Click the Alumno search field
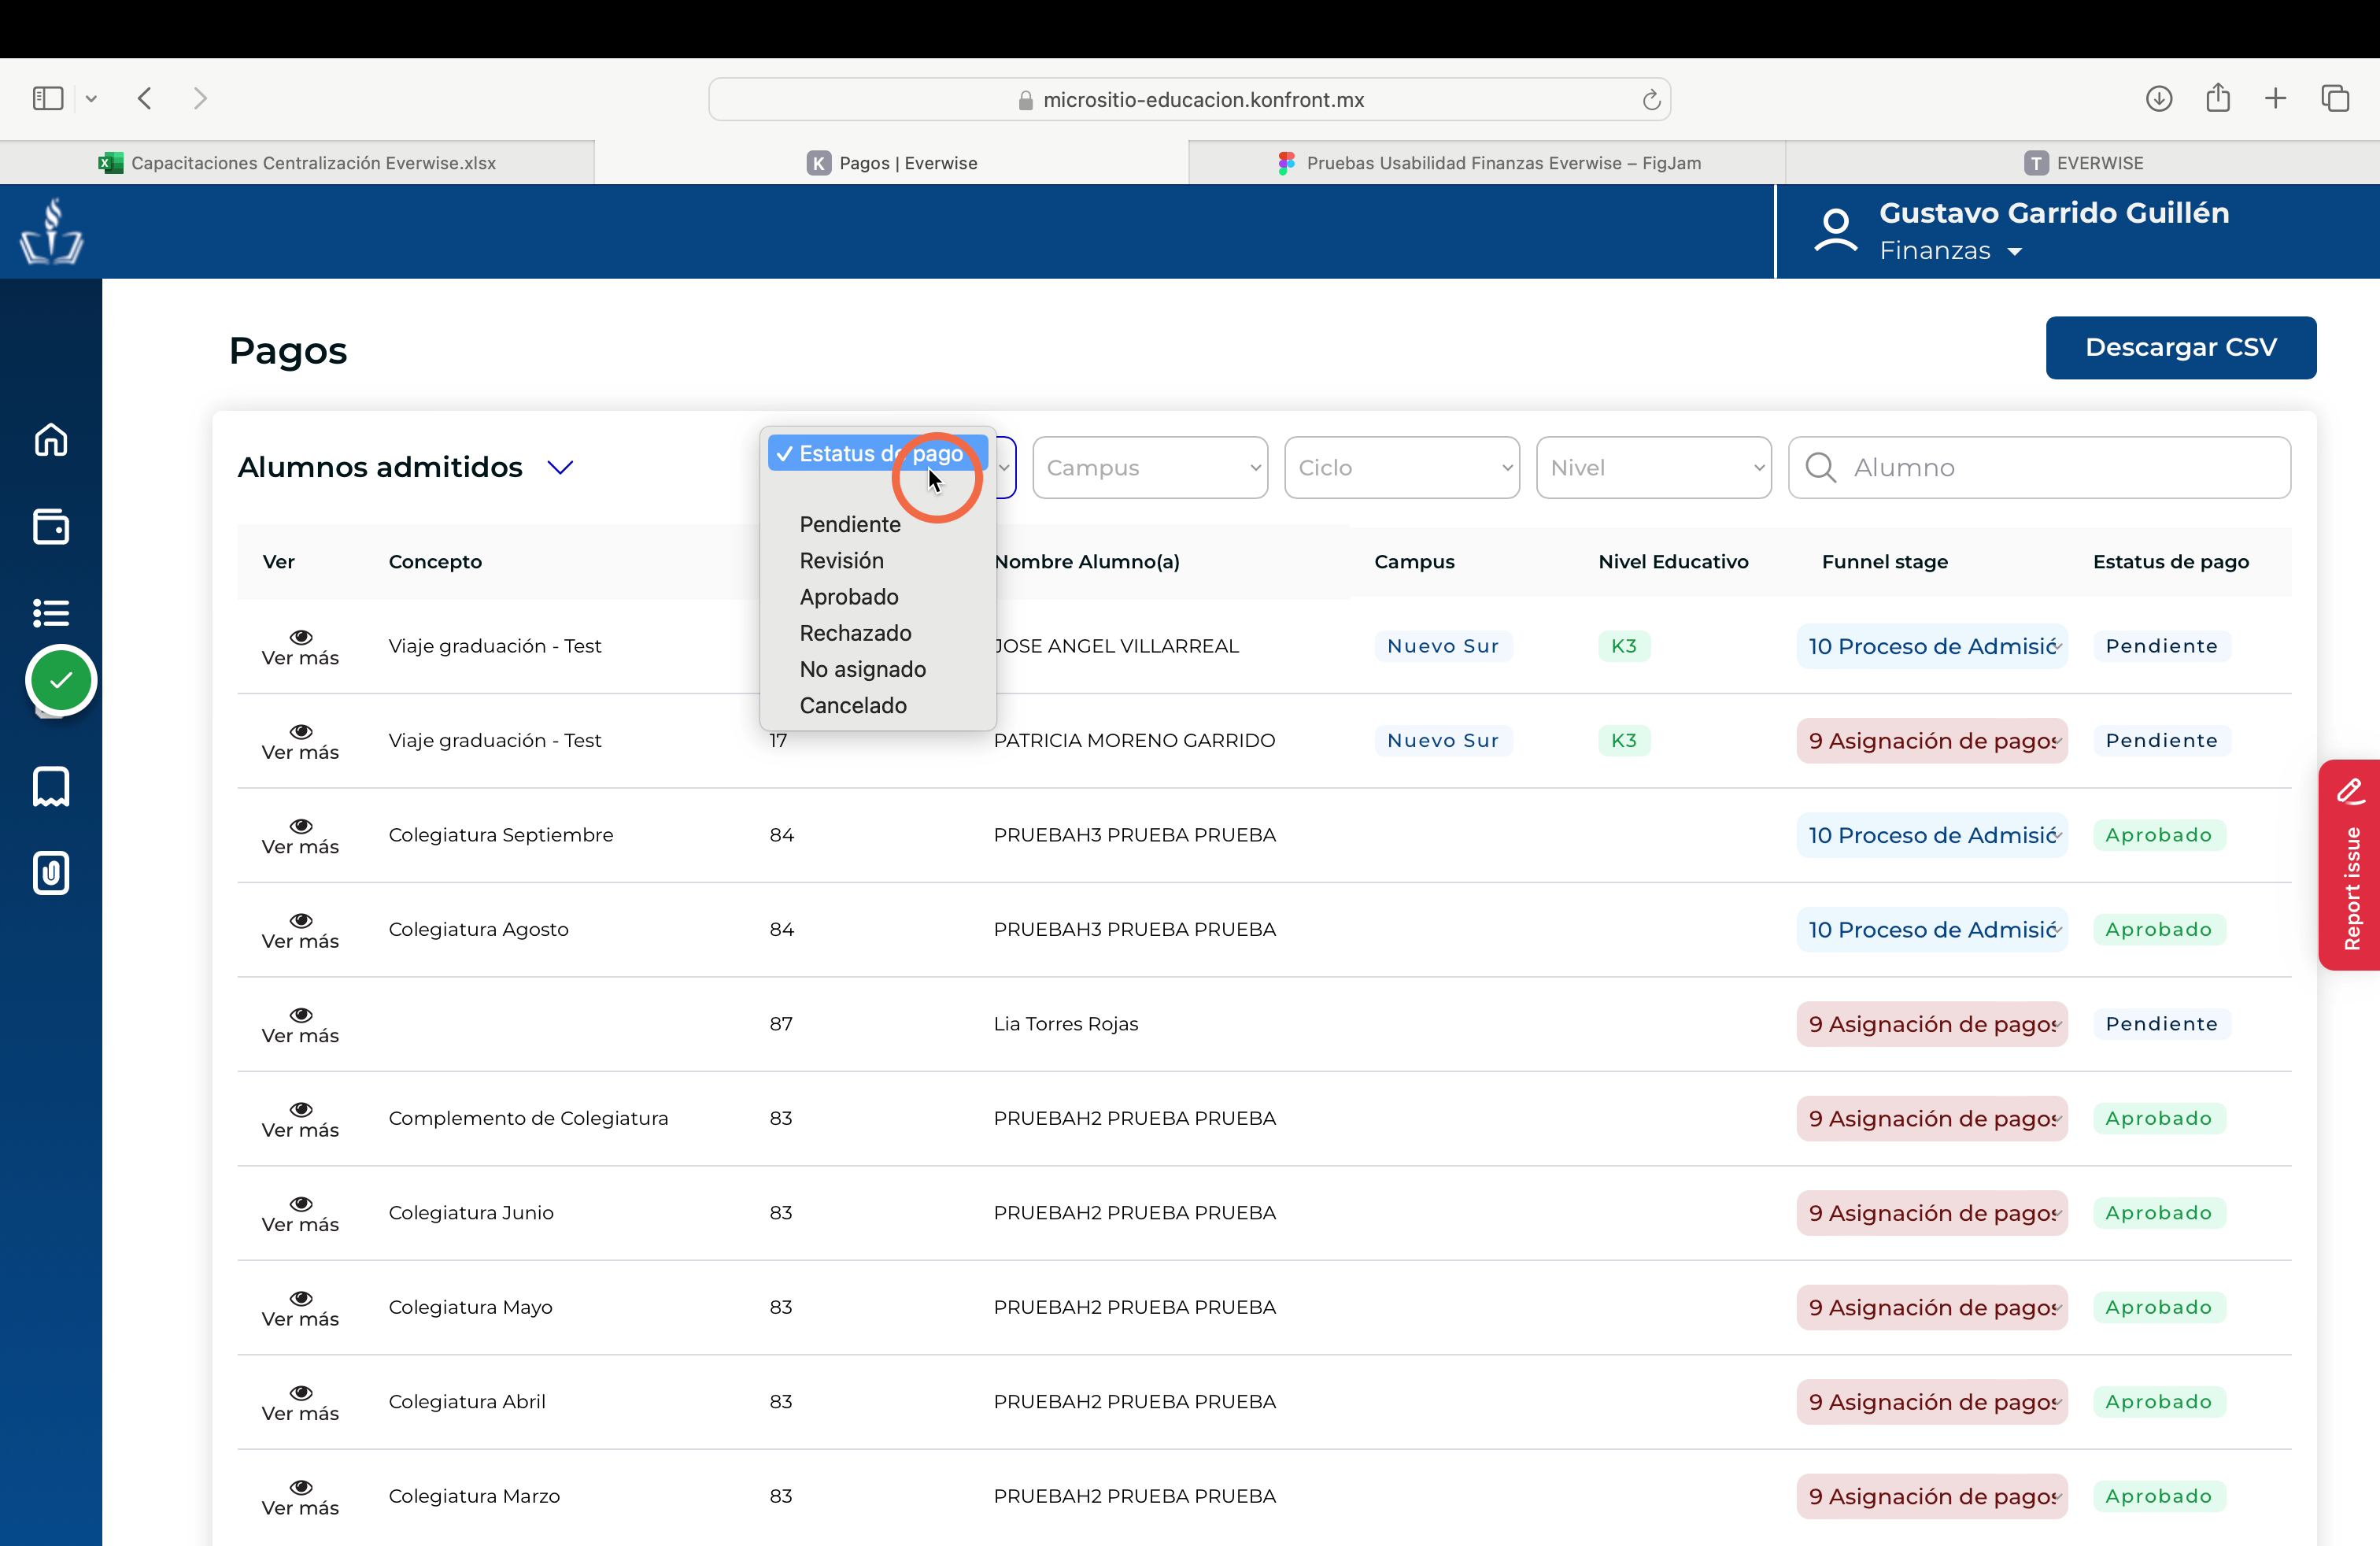2380x1546 pixels. click(x=2040, y=467)
